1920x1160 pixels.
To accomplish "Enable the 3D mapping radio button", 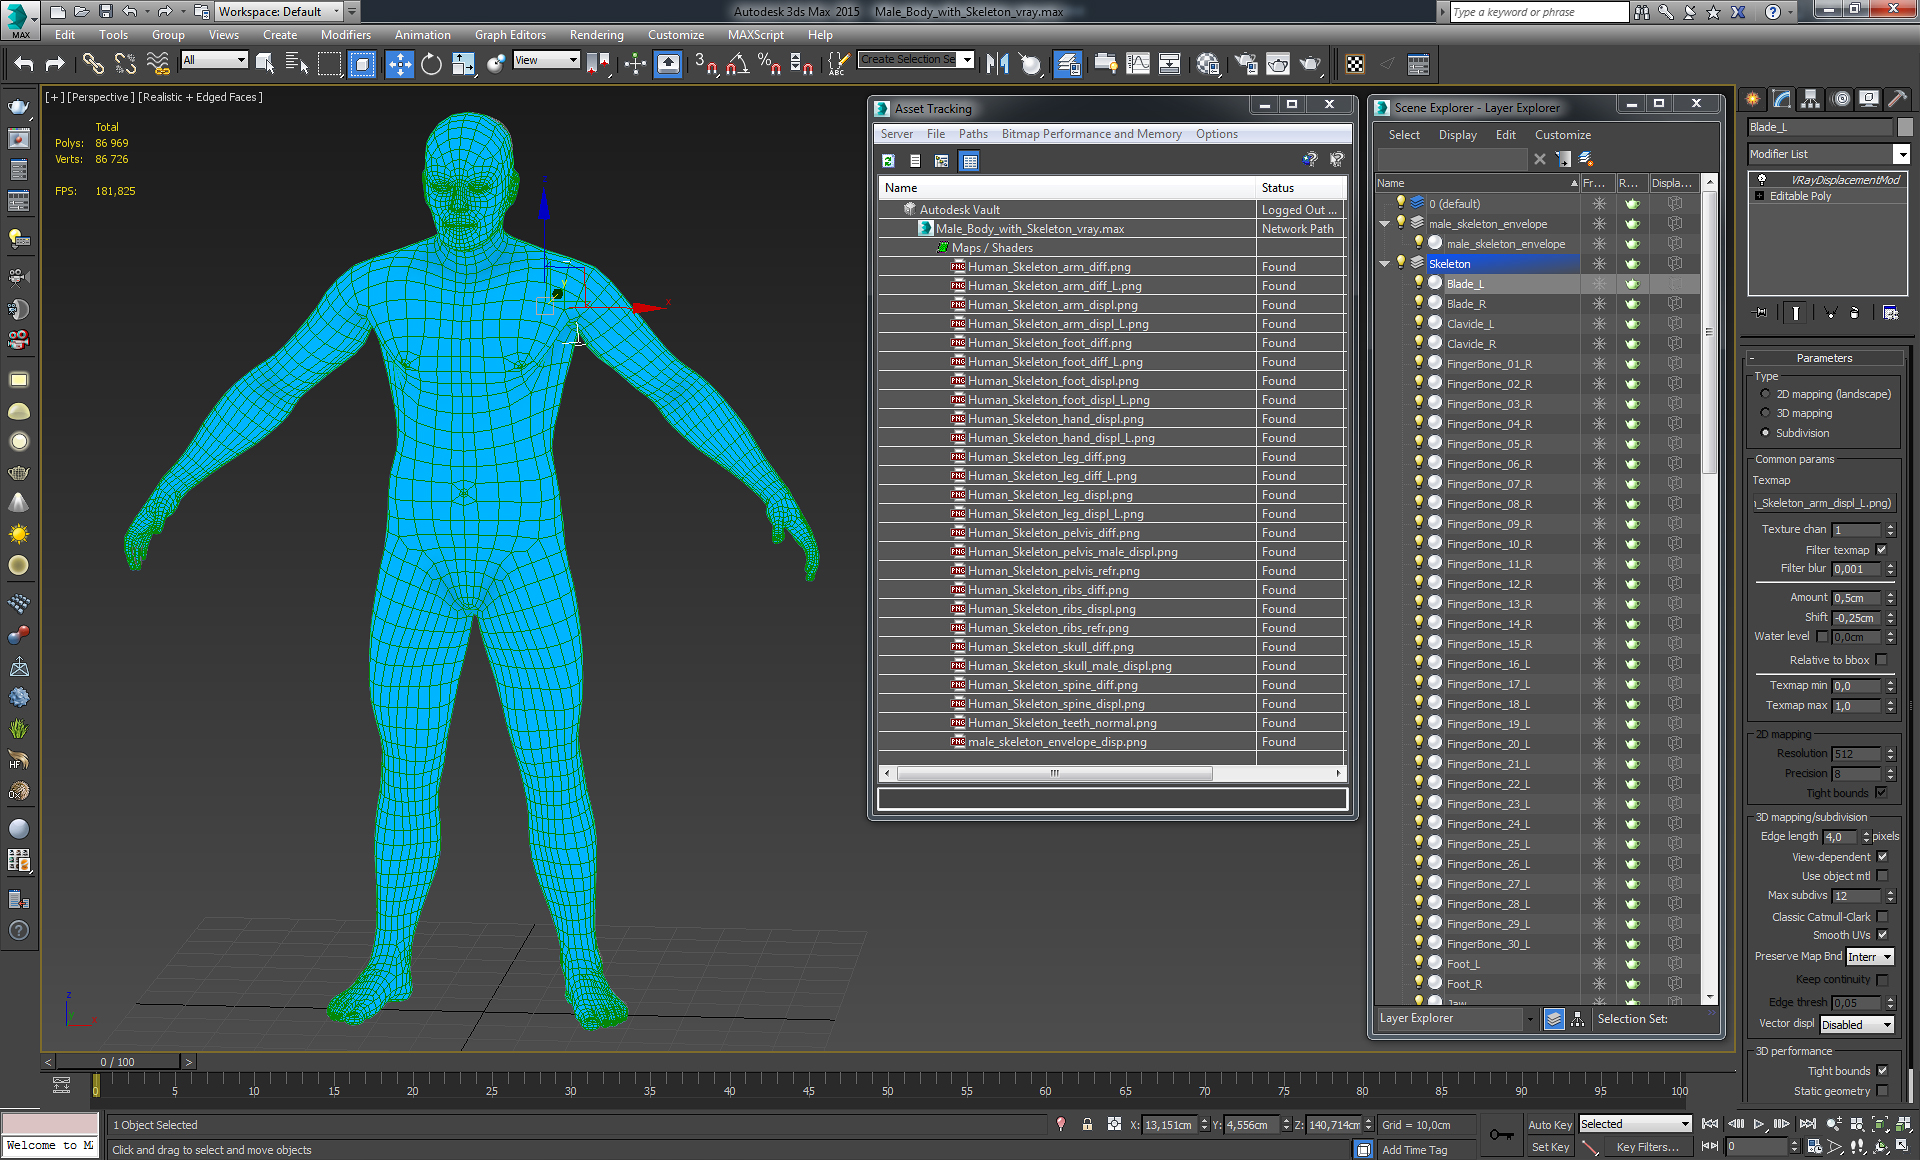I will pyautogui.click(x=1765, y=413).
